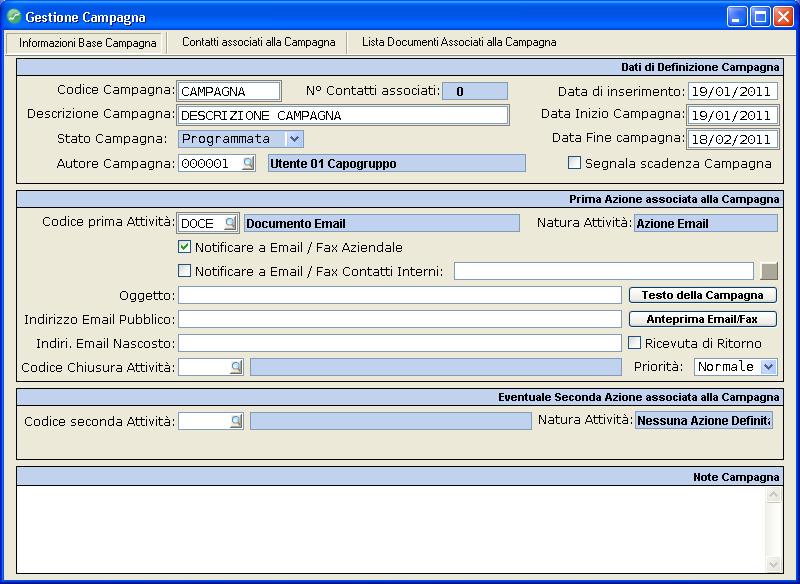Click the Gestione Campagna title bar icon
Image resolution: width=800 pixels, height=584 pixels.
coord(14,17)
